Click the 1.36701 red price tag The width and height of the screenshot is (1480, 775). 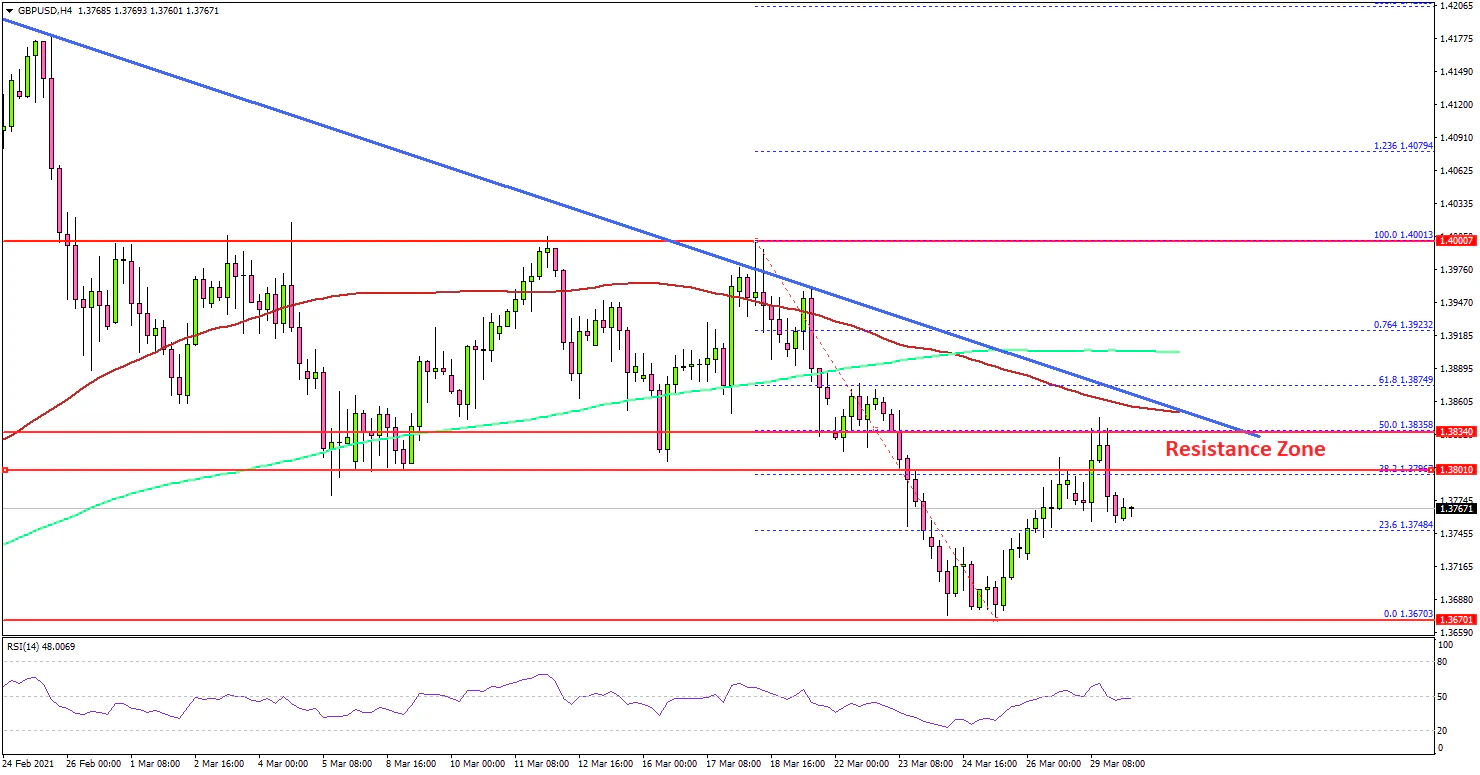(1456, 620)
